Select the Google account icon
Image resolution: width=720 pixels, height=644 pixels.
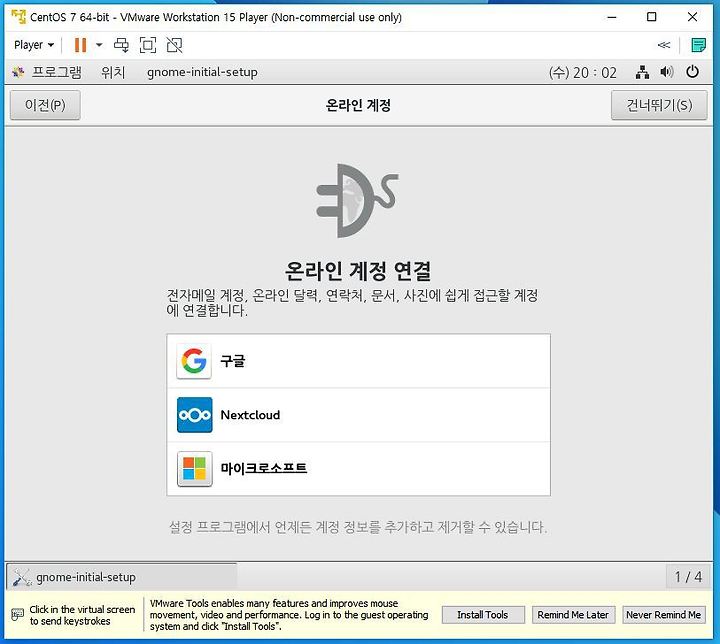(x=194, y=361)
